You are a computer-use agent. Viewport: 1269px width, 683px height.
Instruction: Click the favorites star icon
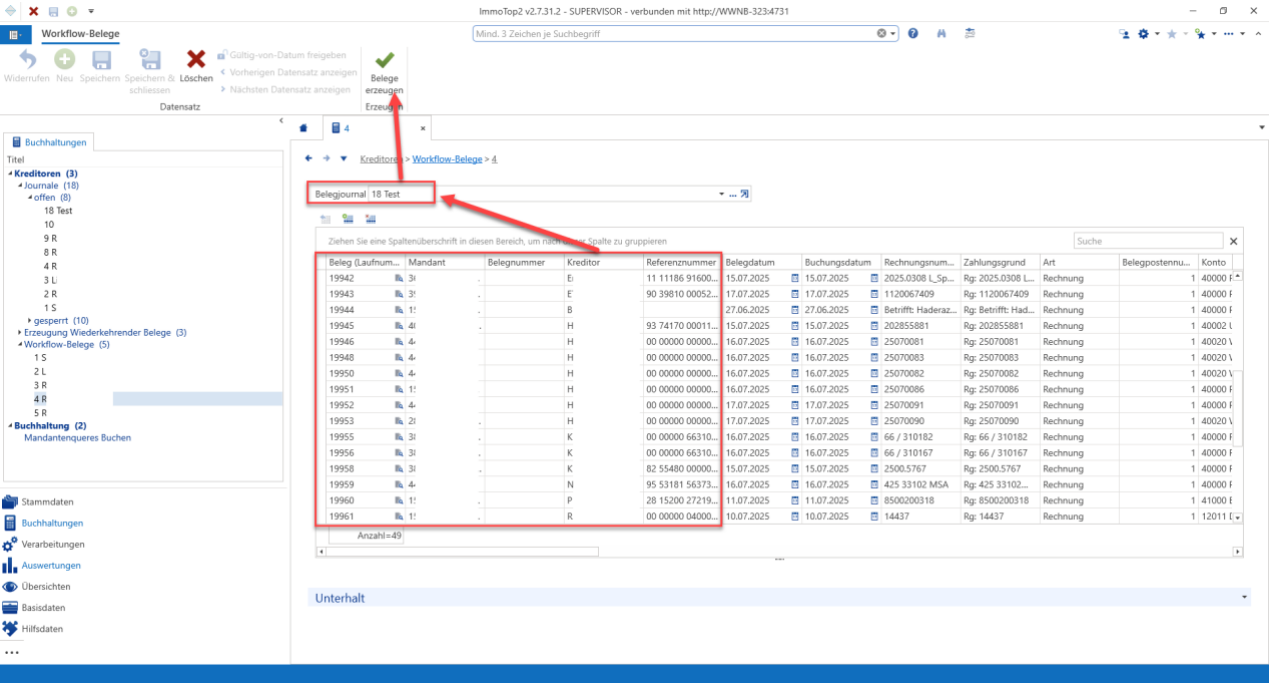click(1171, 33)
